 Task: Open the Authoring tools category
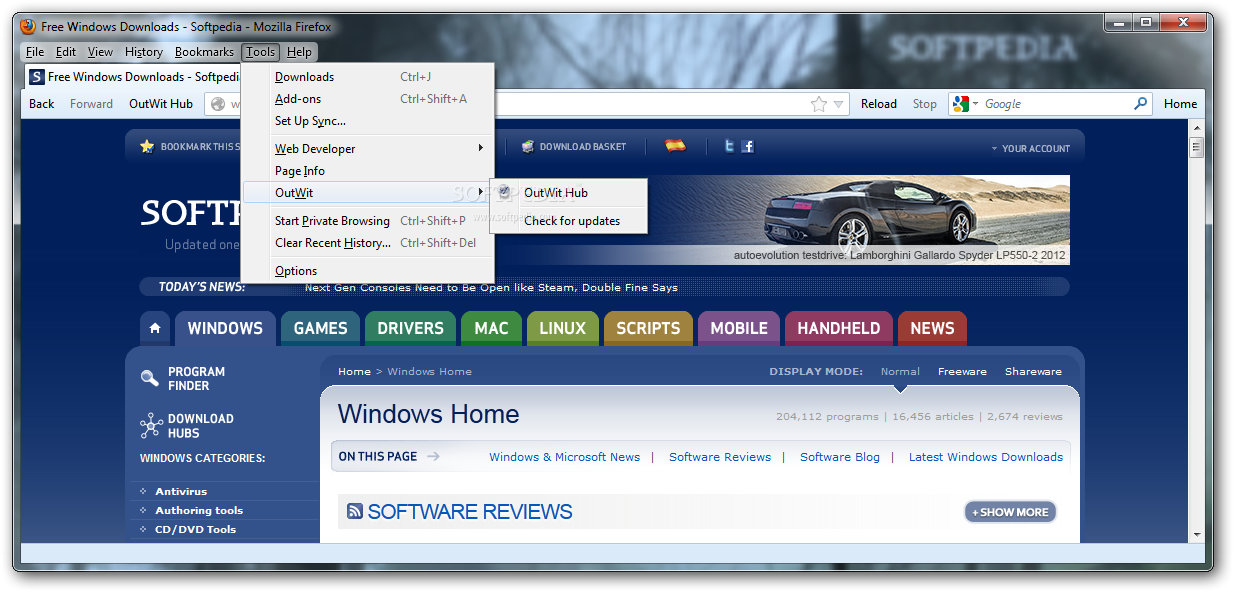pyautogui.click(x=199, y=510)
